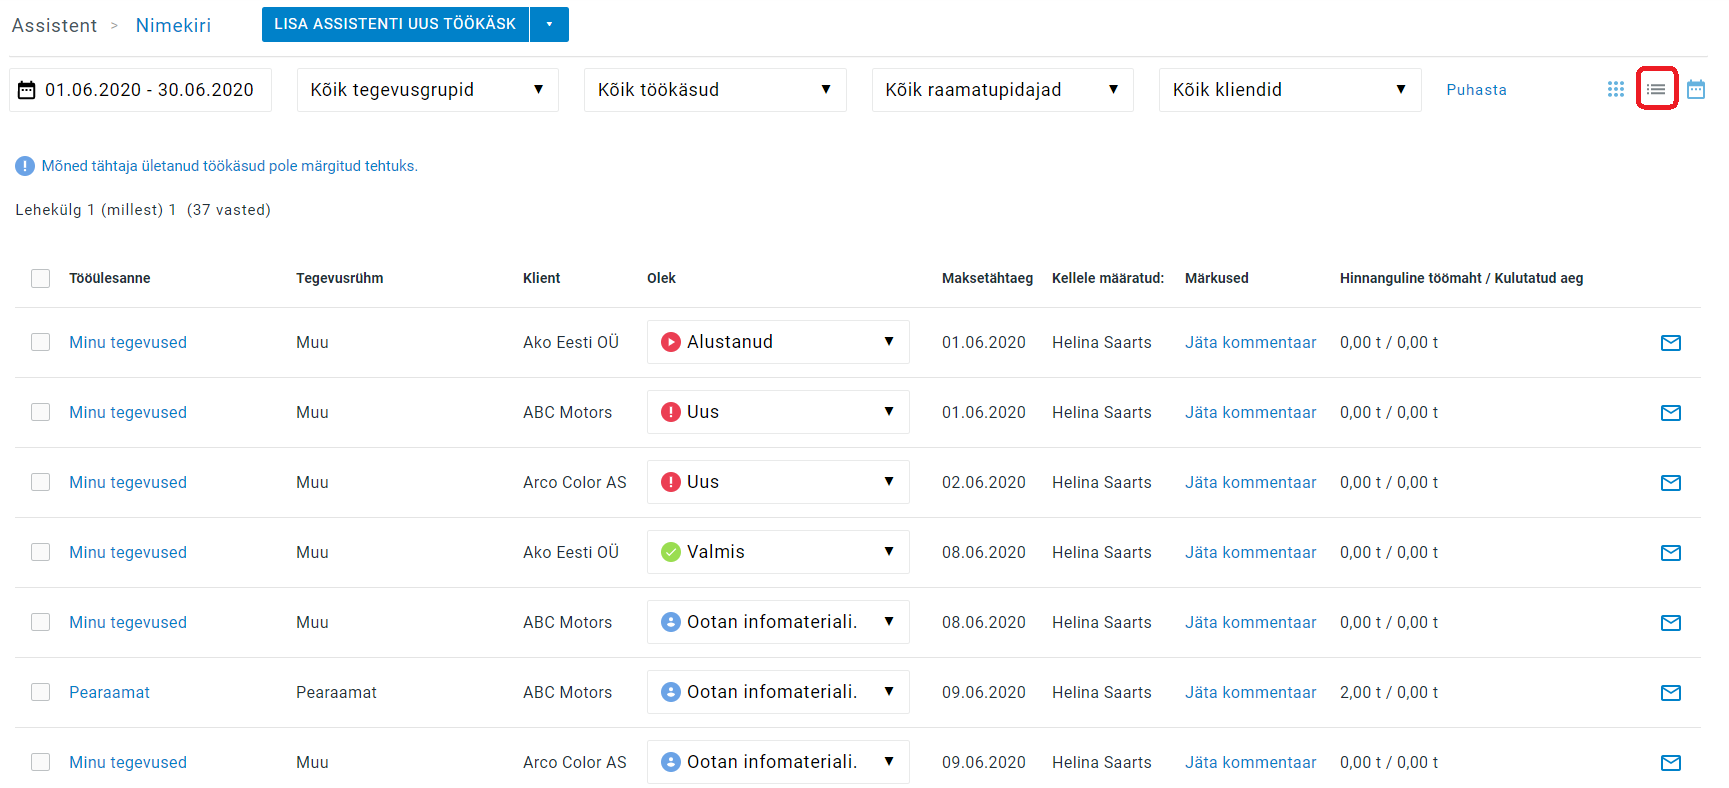The width and height of the screenshot is (1729, 788).
Task: Tick checkbox for Arco Color AS 09.06.2020 row
Action: [40, 762]
